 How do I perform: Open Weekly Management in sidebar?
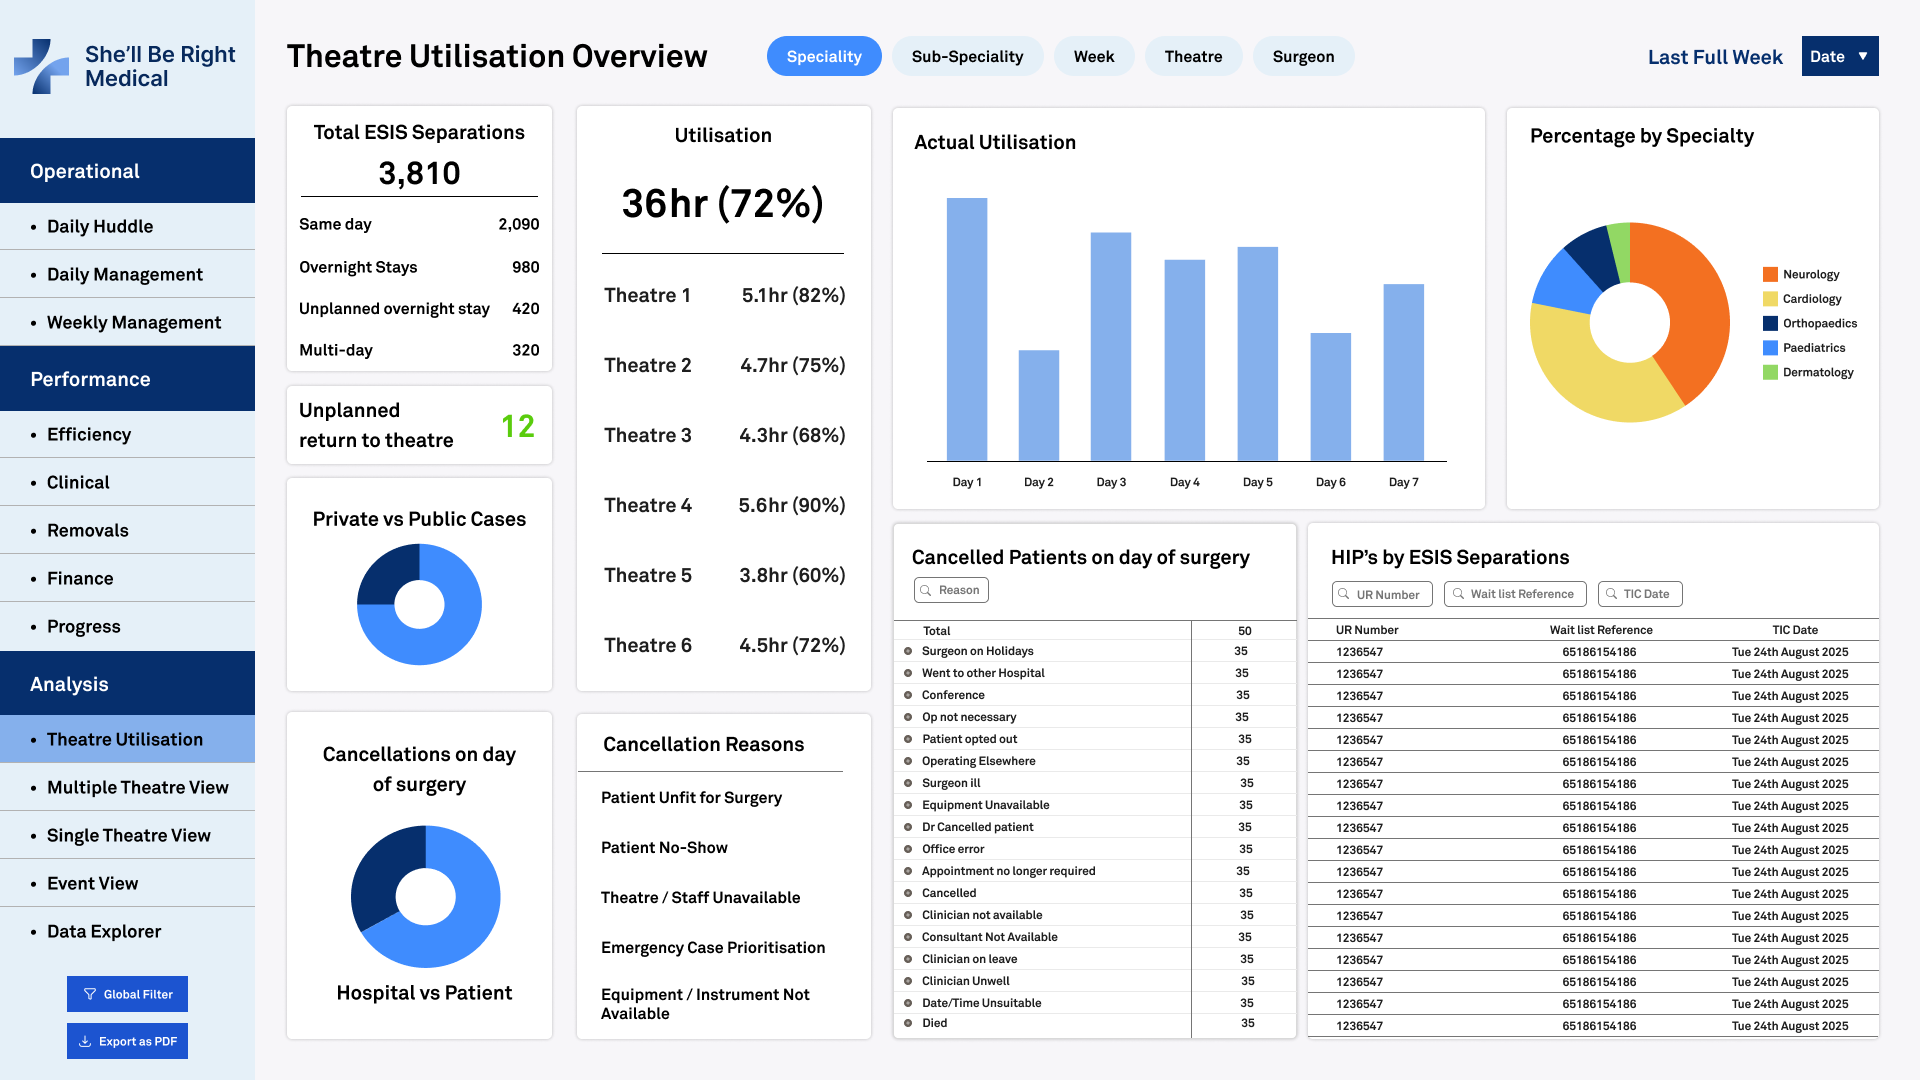[127, 322]
